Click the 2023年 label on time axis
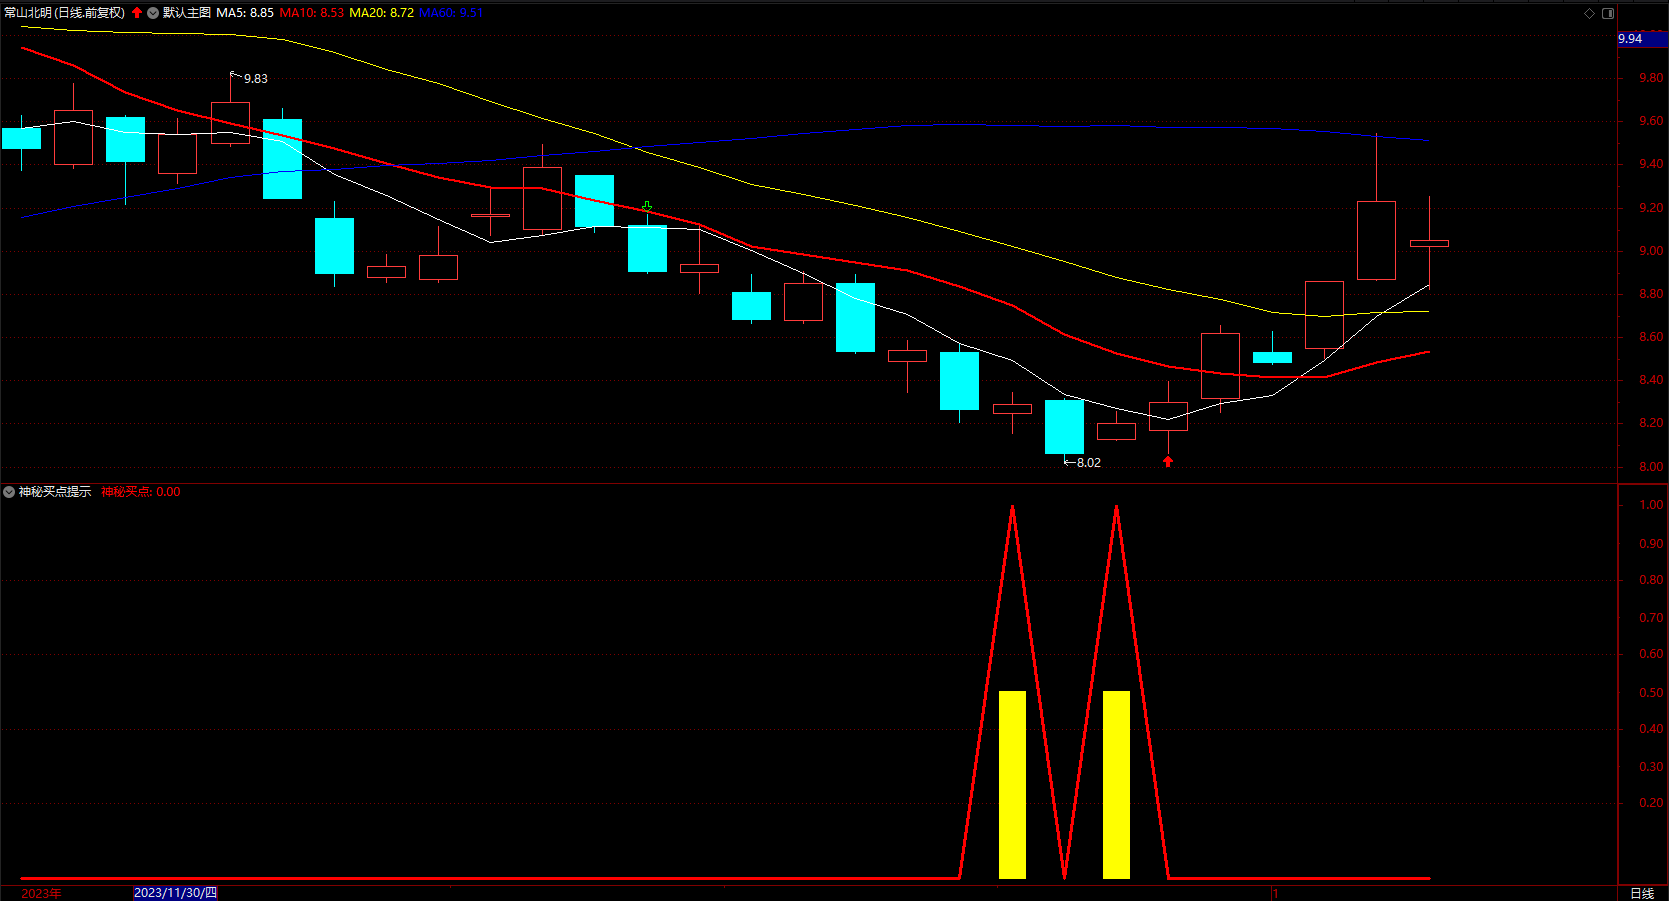The width and height of the screenshot is (1669, 901). (x=41, y=893)
